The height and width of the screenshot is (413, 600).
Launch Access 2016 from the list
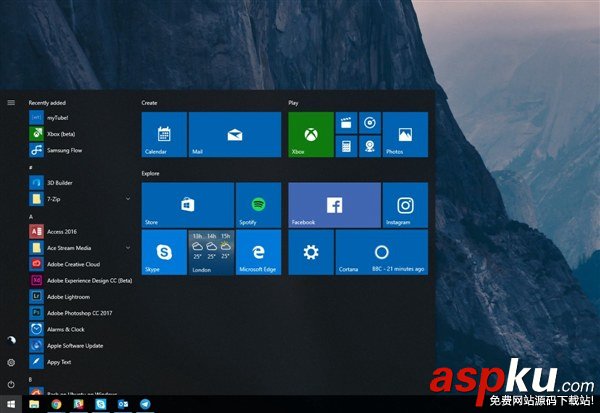coord(80,232)
